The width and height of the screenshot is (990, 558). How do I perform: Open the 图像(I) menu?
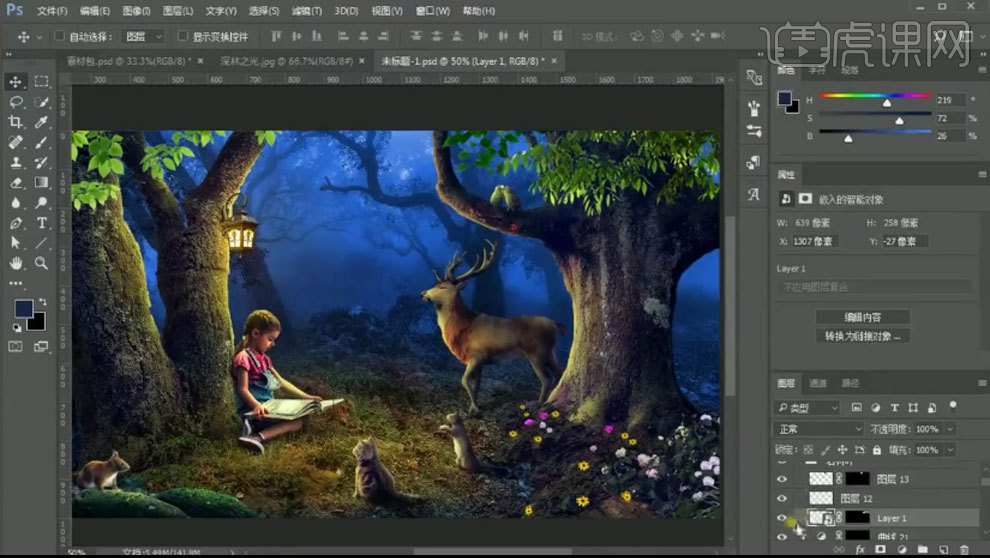click(x=136, y=11)
